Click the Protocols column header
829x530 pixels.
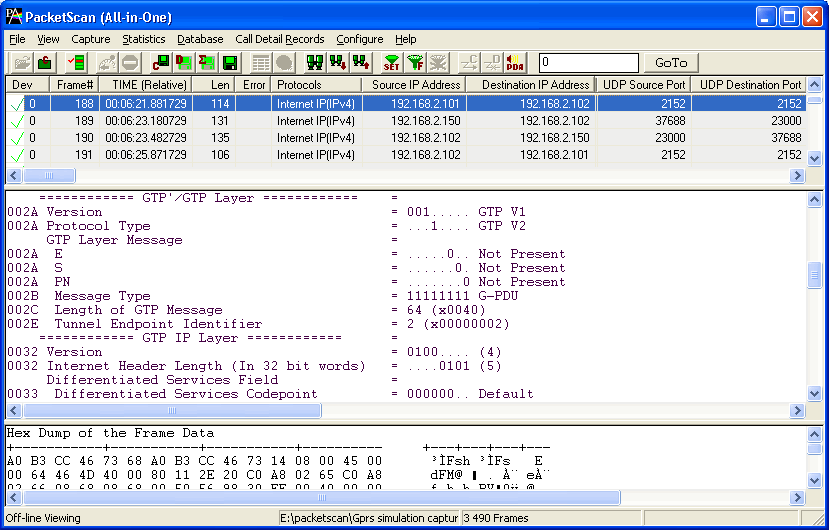(317, 85)
